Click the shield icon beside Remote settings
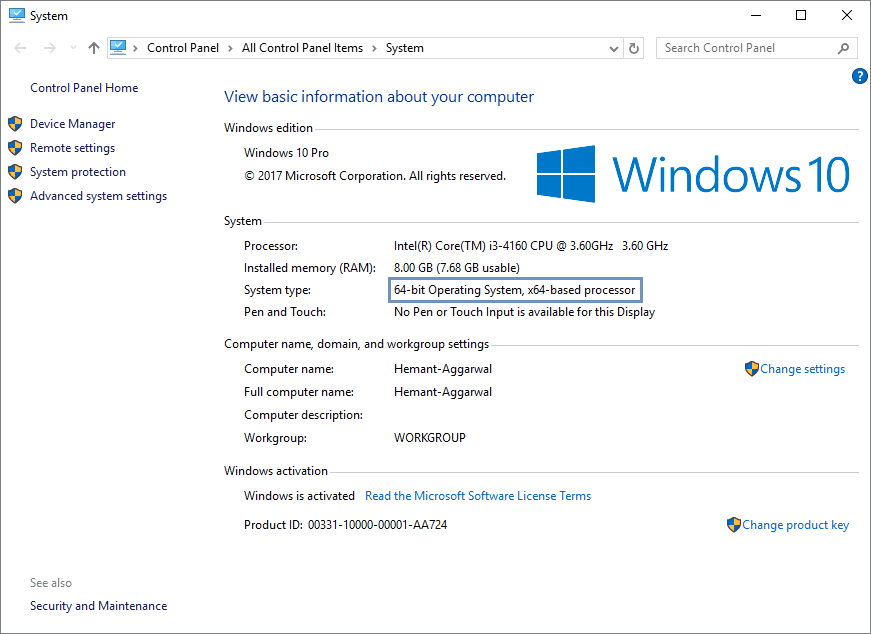The width and height of the screenshot is (871, 634). [15, 148]
